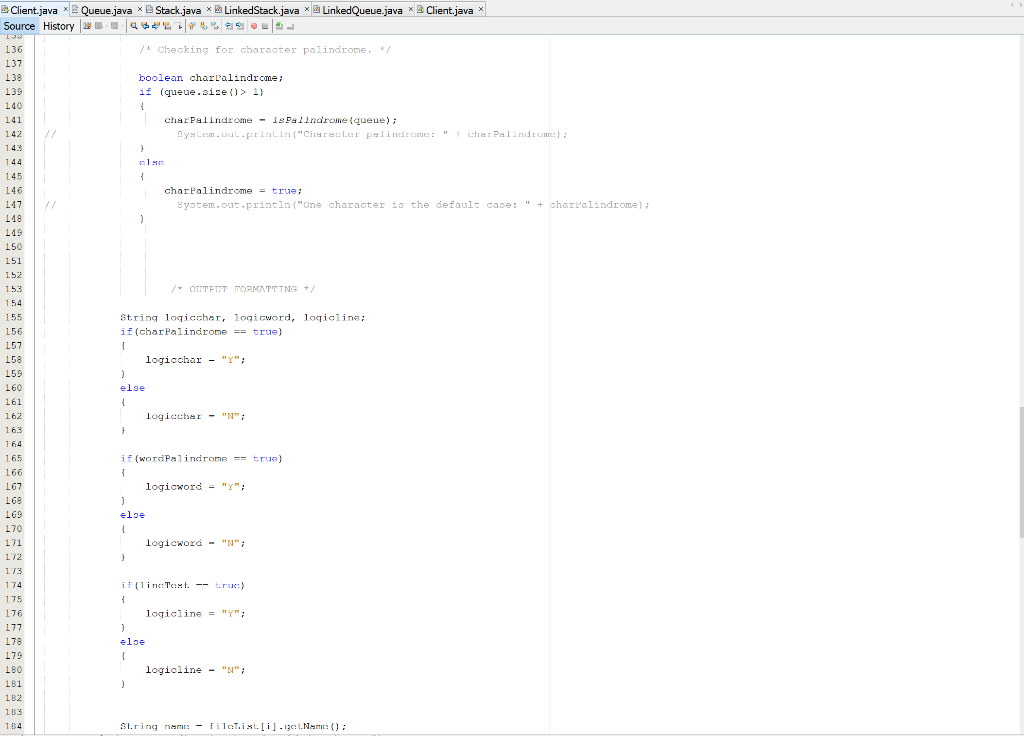Open the Stack.java tab
This screenshot has height=736, width=1024.
point(178,10)
